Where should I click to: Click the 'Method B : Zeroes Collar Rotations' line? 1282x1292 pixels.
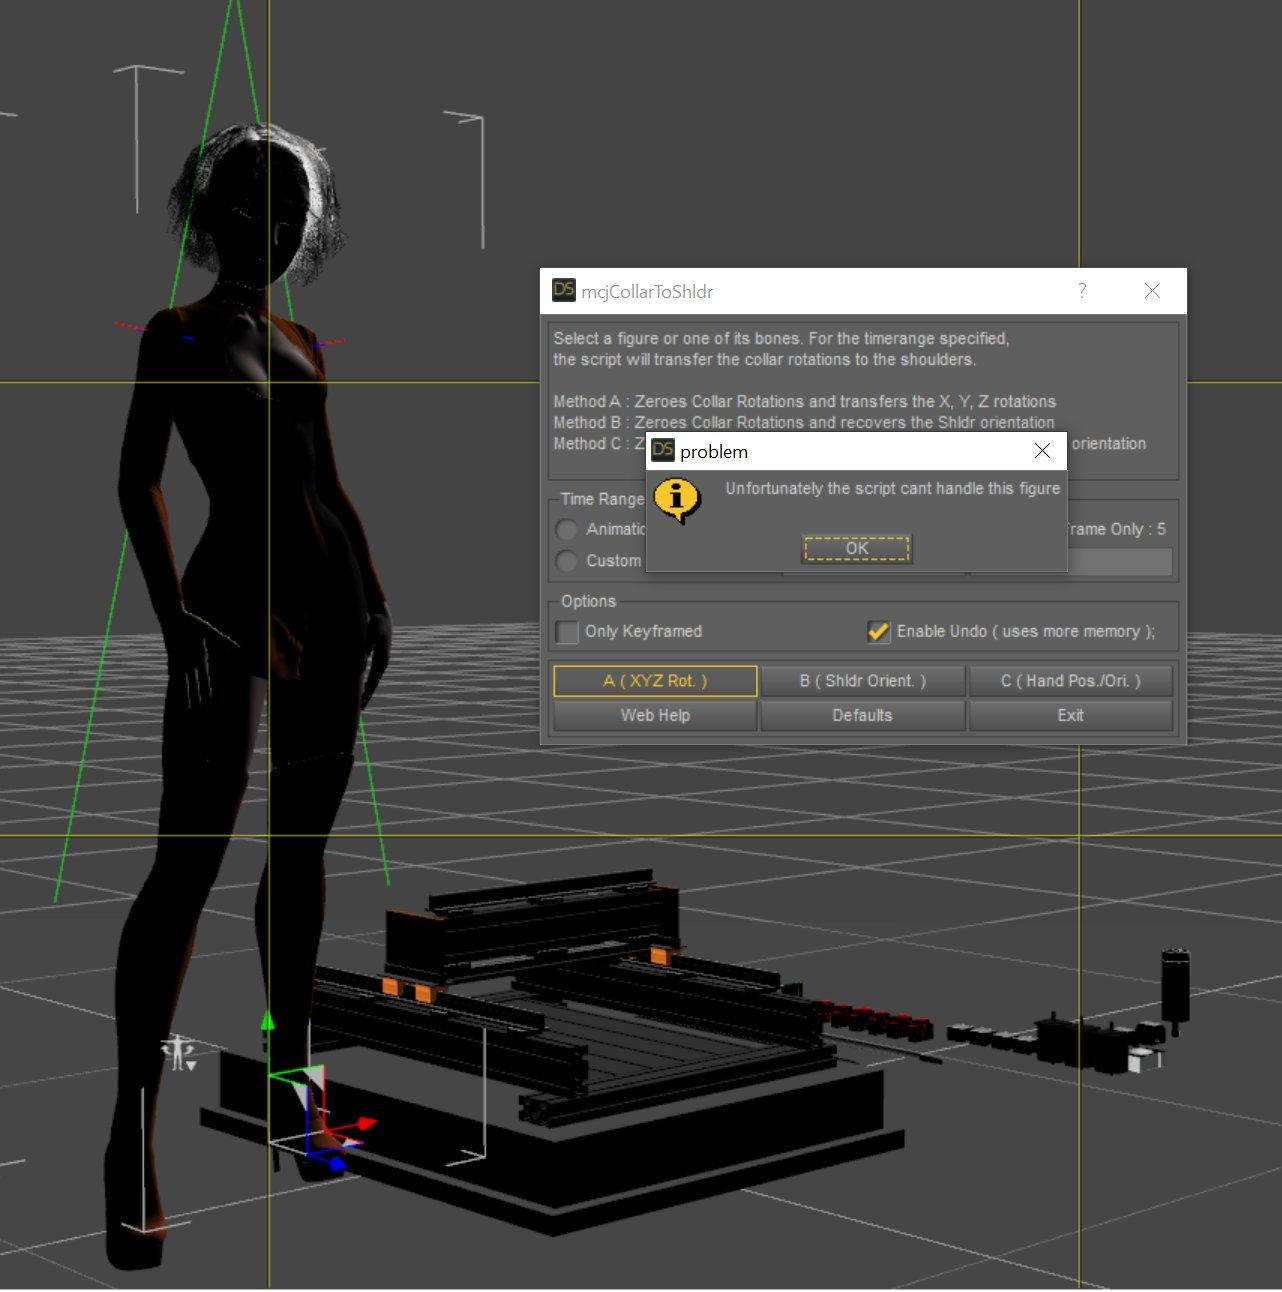click(804, 423)
